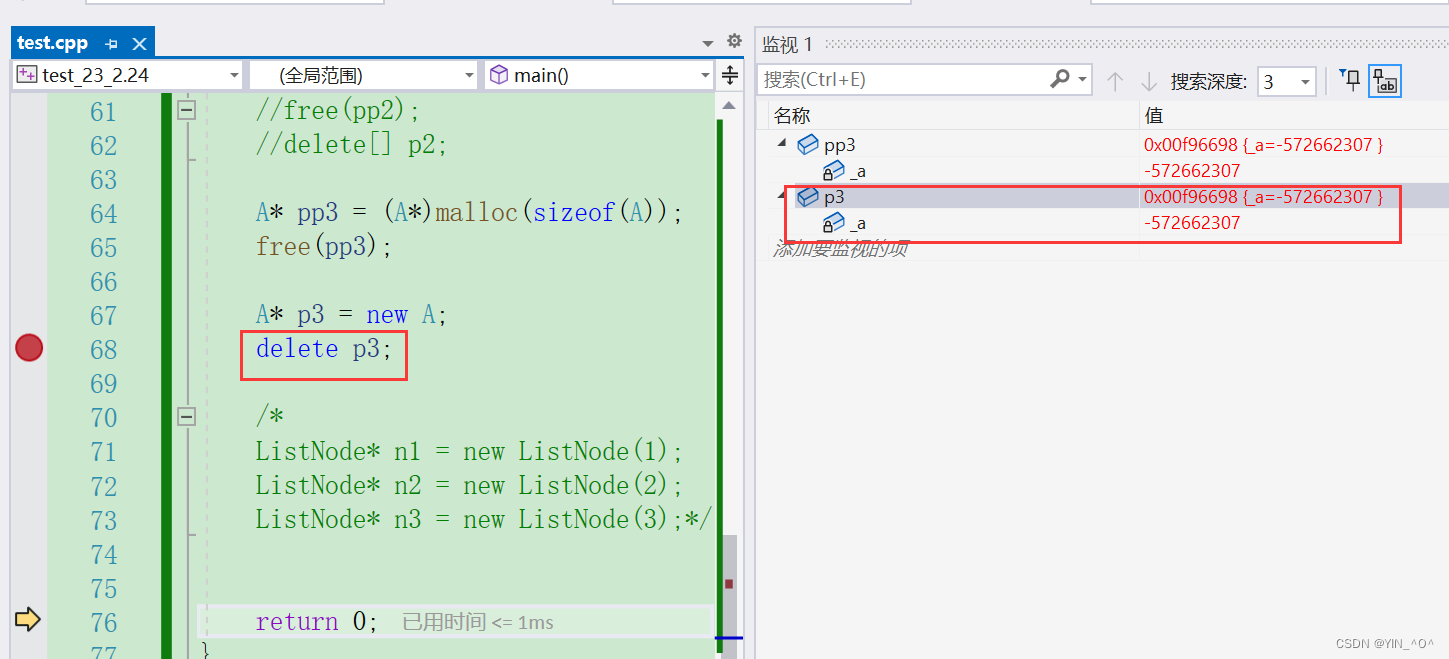Click the 已用时间 <= 1ms perf tip
Screen dimensions: 1449x659
[478, 622]
